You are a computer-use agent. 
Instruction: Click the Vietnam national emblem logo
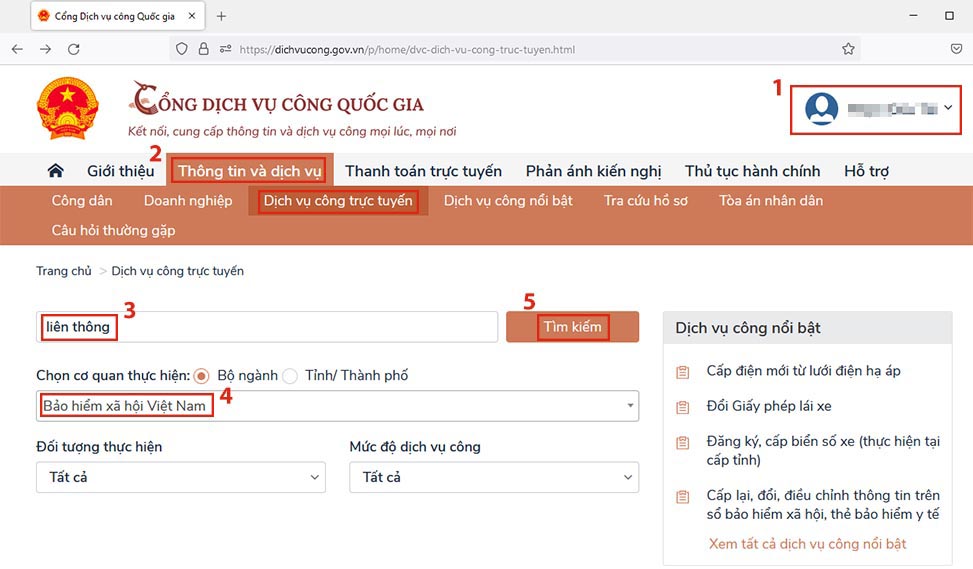point(68,108)
